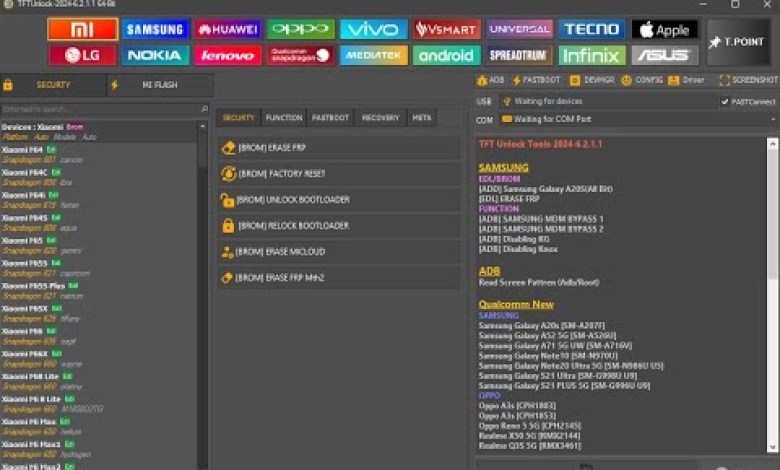Viewport: 780px width, 470px height.
Task: Select Xiaomi Mi4S in device list
Action: [x=98, y=223]
